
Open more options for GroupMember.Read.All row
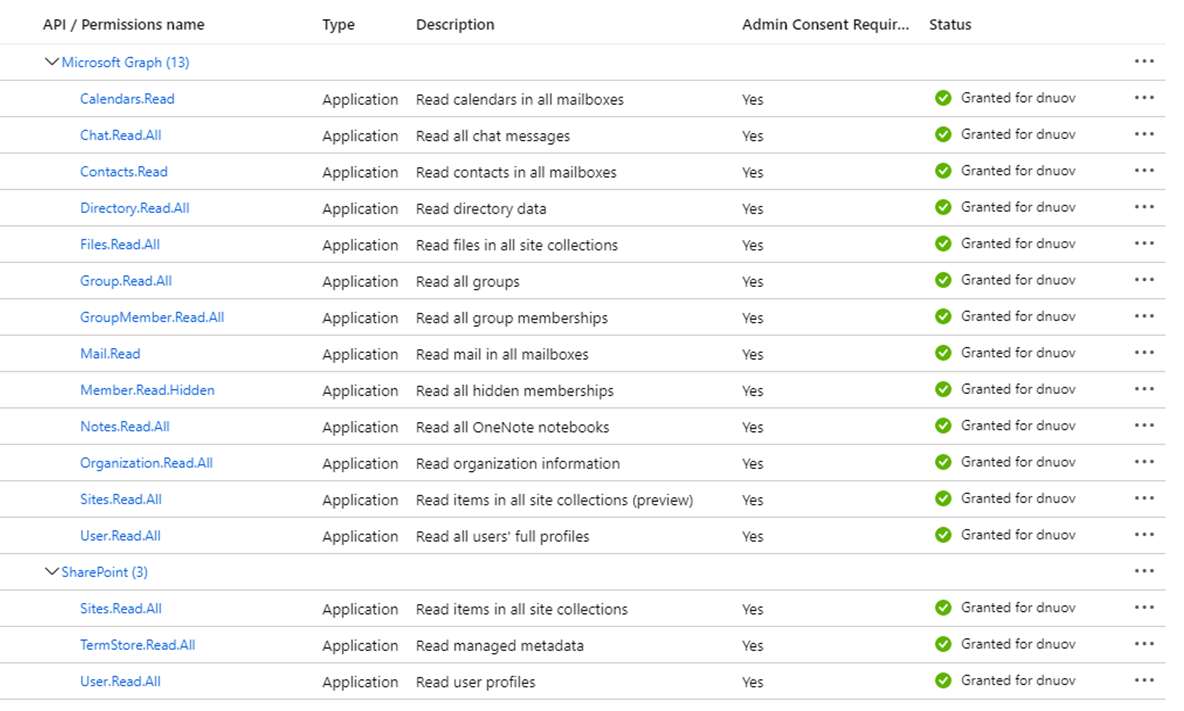pos(1144,316)
